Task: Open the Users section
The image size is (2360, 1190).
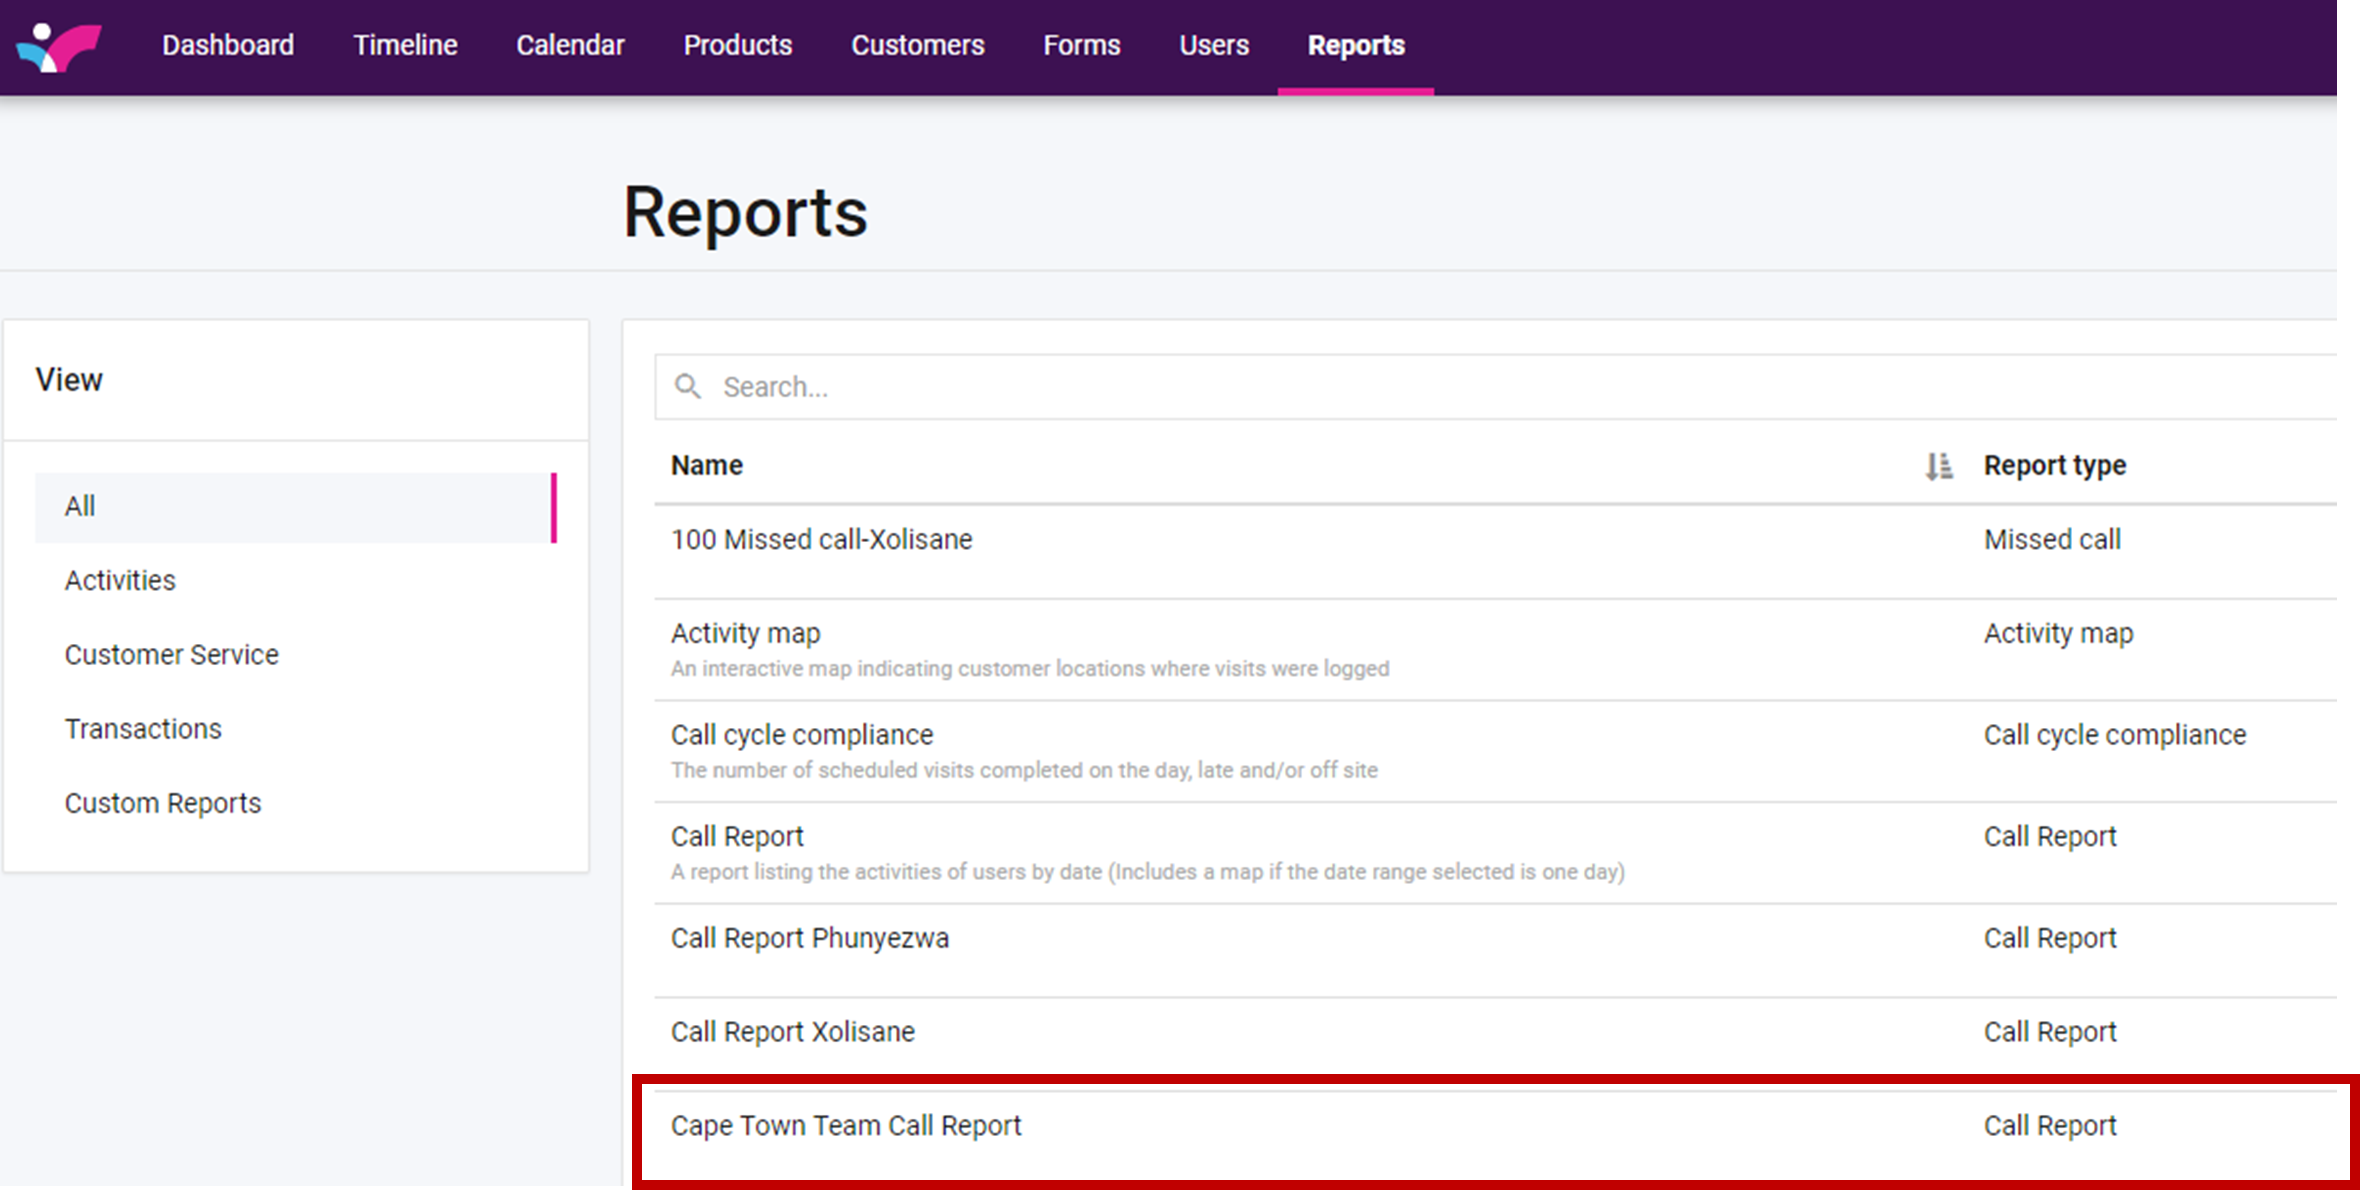Action: tap(1213, 46)
